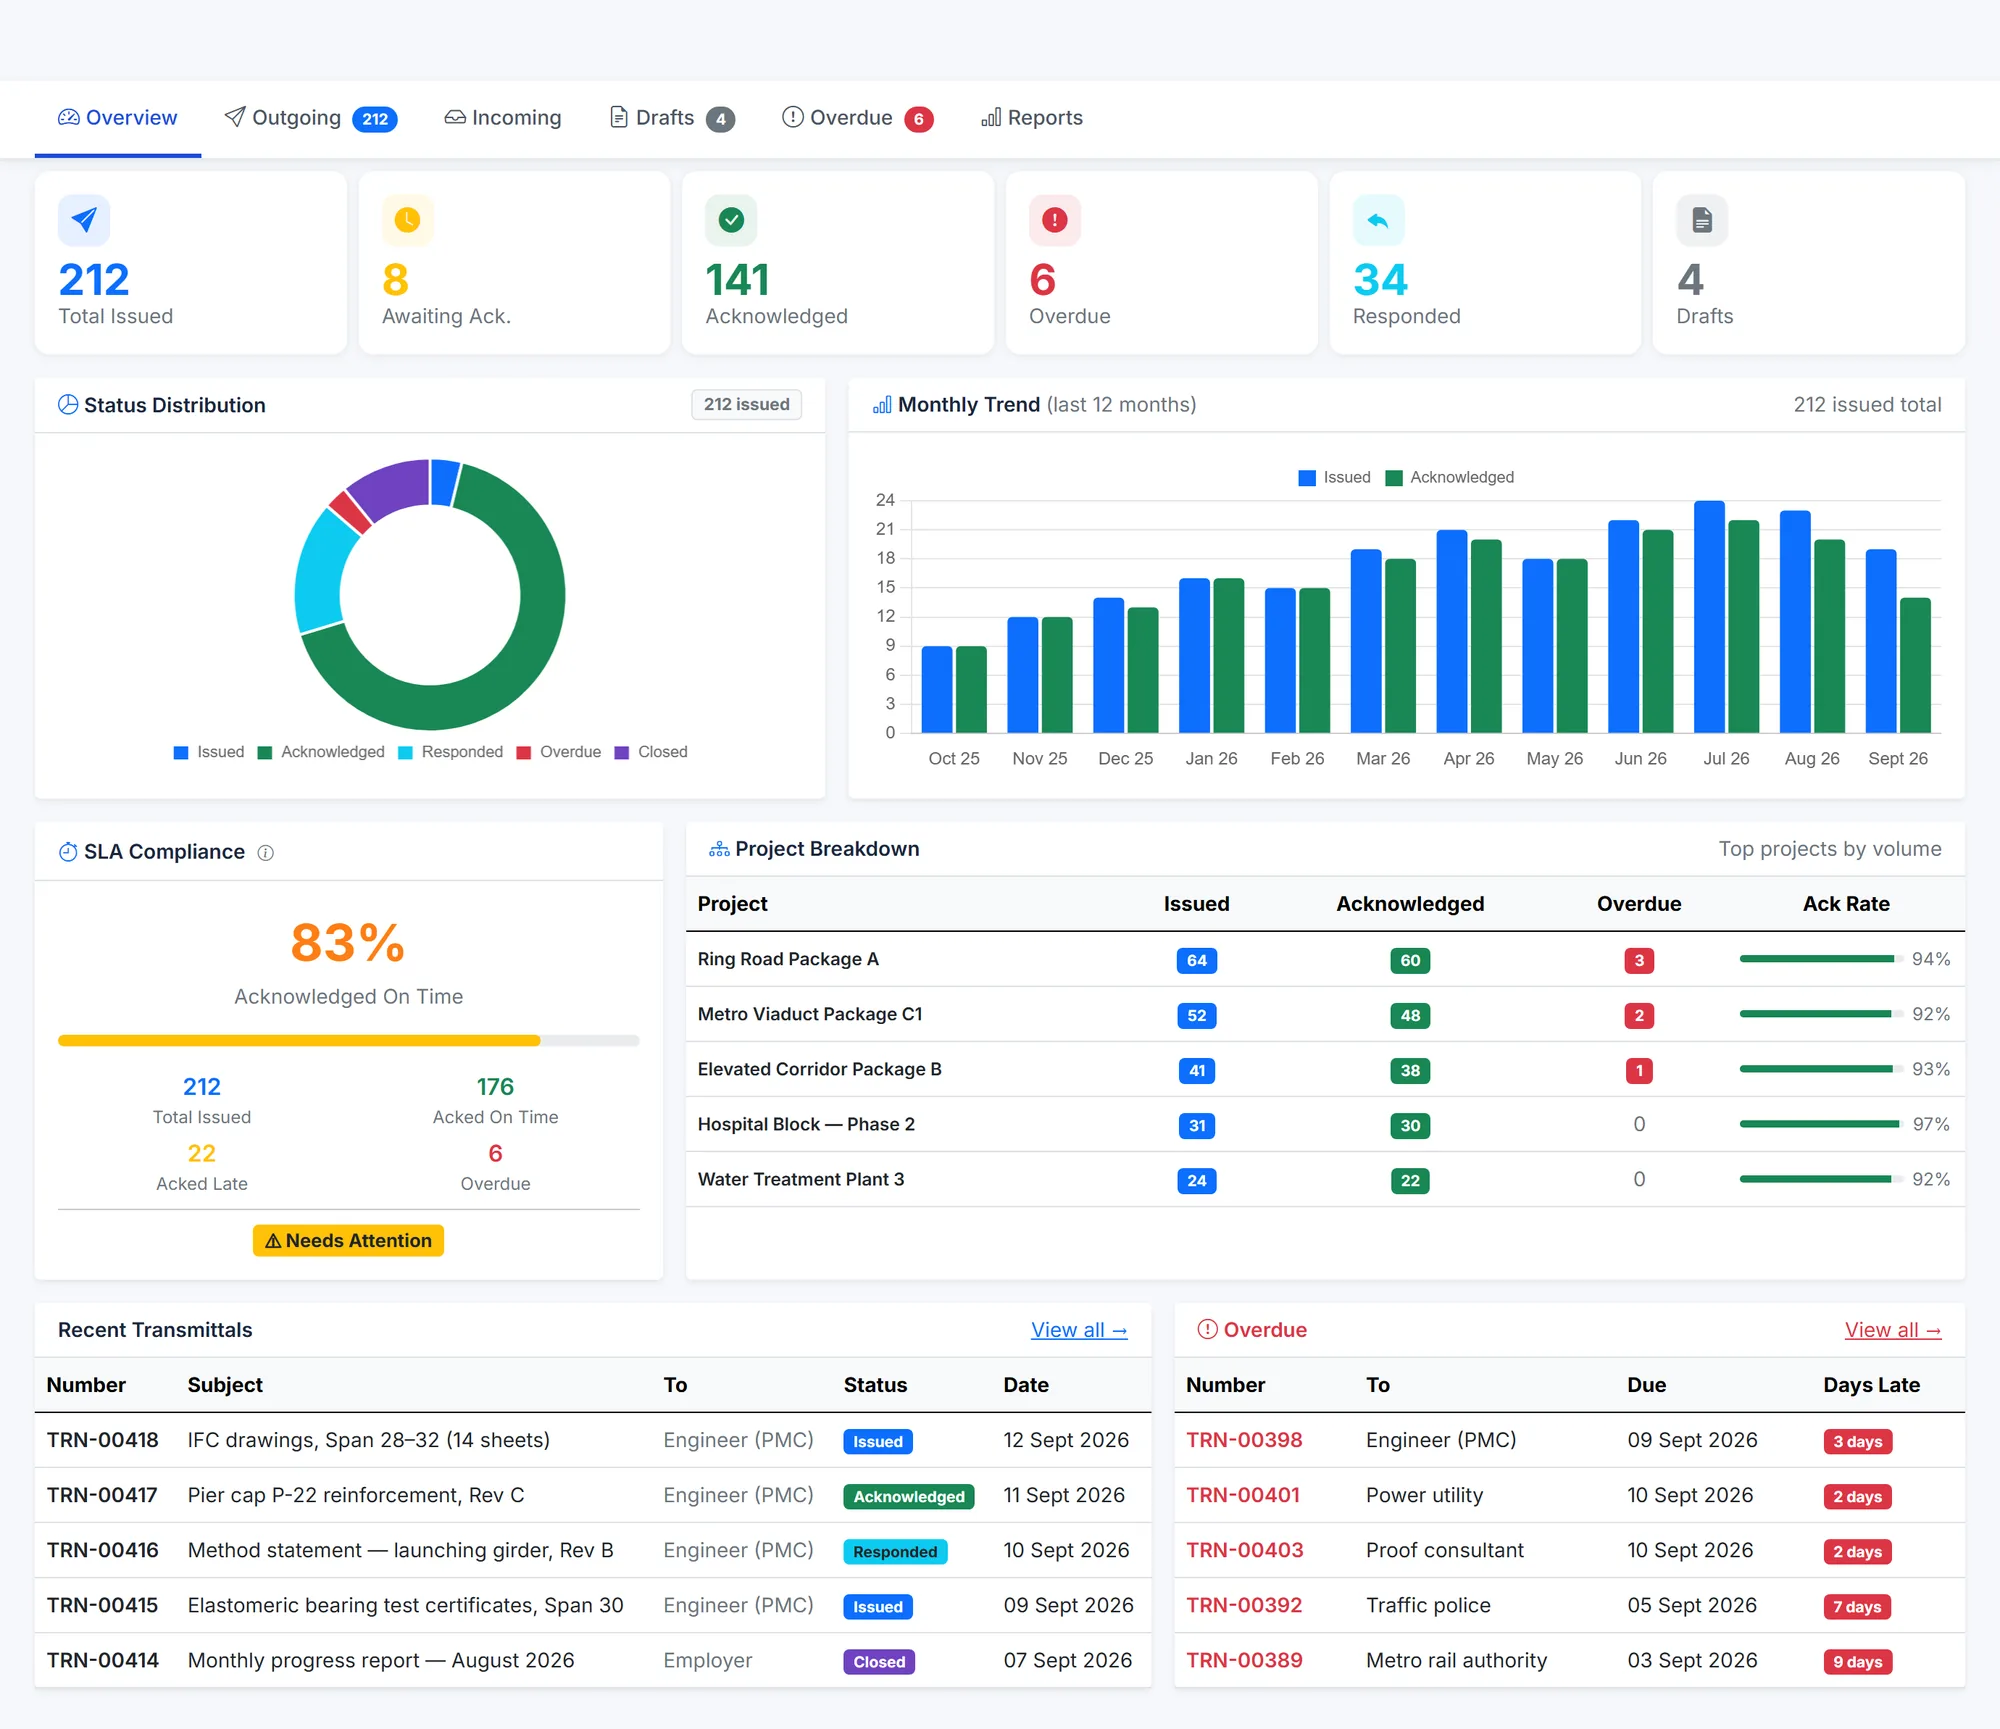Click View all in the Overdue panel
2000x1729 pixels.
point(1893,1330)
